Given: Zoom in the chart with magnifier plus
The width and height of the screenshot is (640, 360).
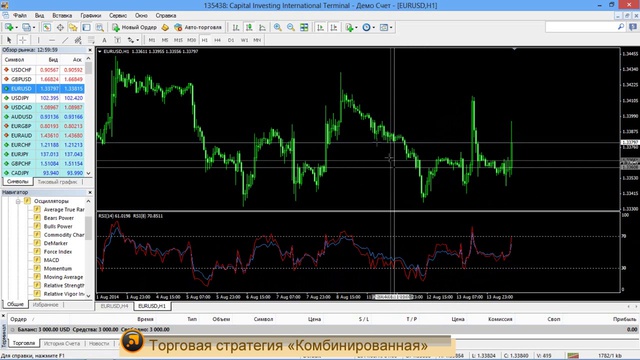Looking at the screenshot, I should coord(278,27).
